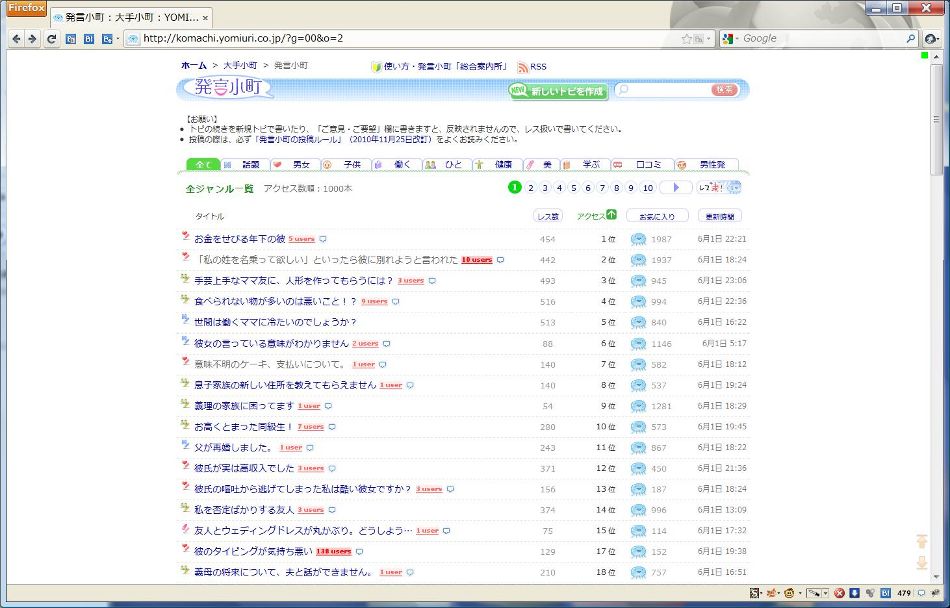Go to page 5 of results
Screen dimensions: 950x608
(573, 188)
